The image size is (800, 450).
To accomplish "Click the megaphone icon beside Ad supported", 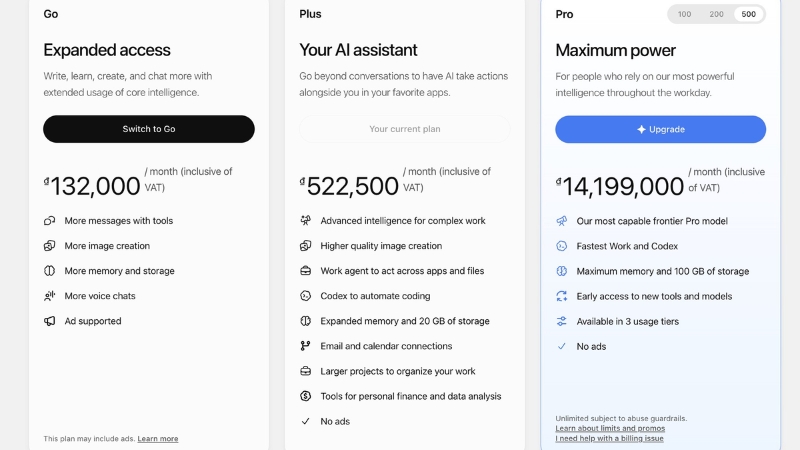I will pos(49,321).
